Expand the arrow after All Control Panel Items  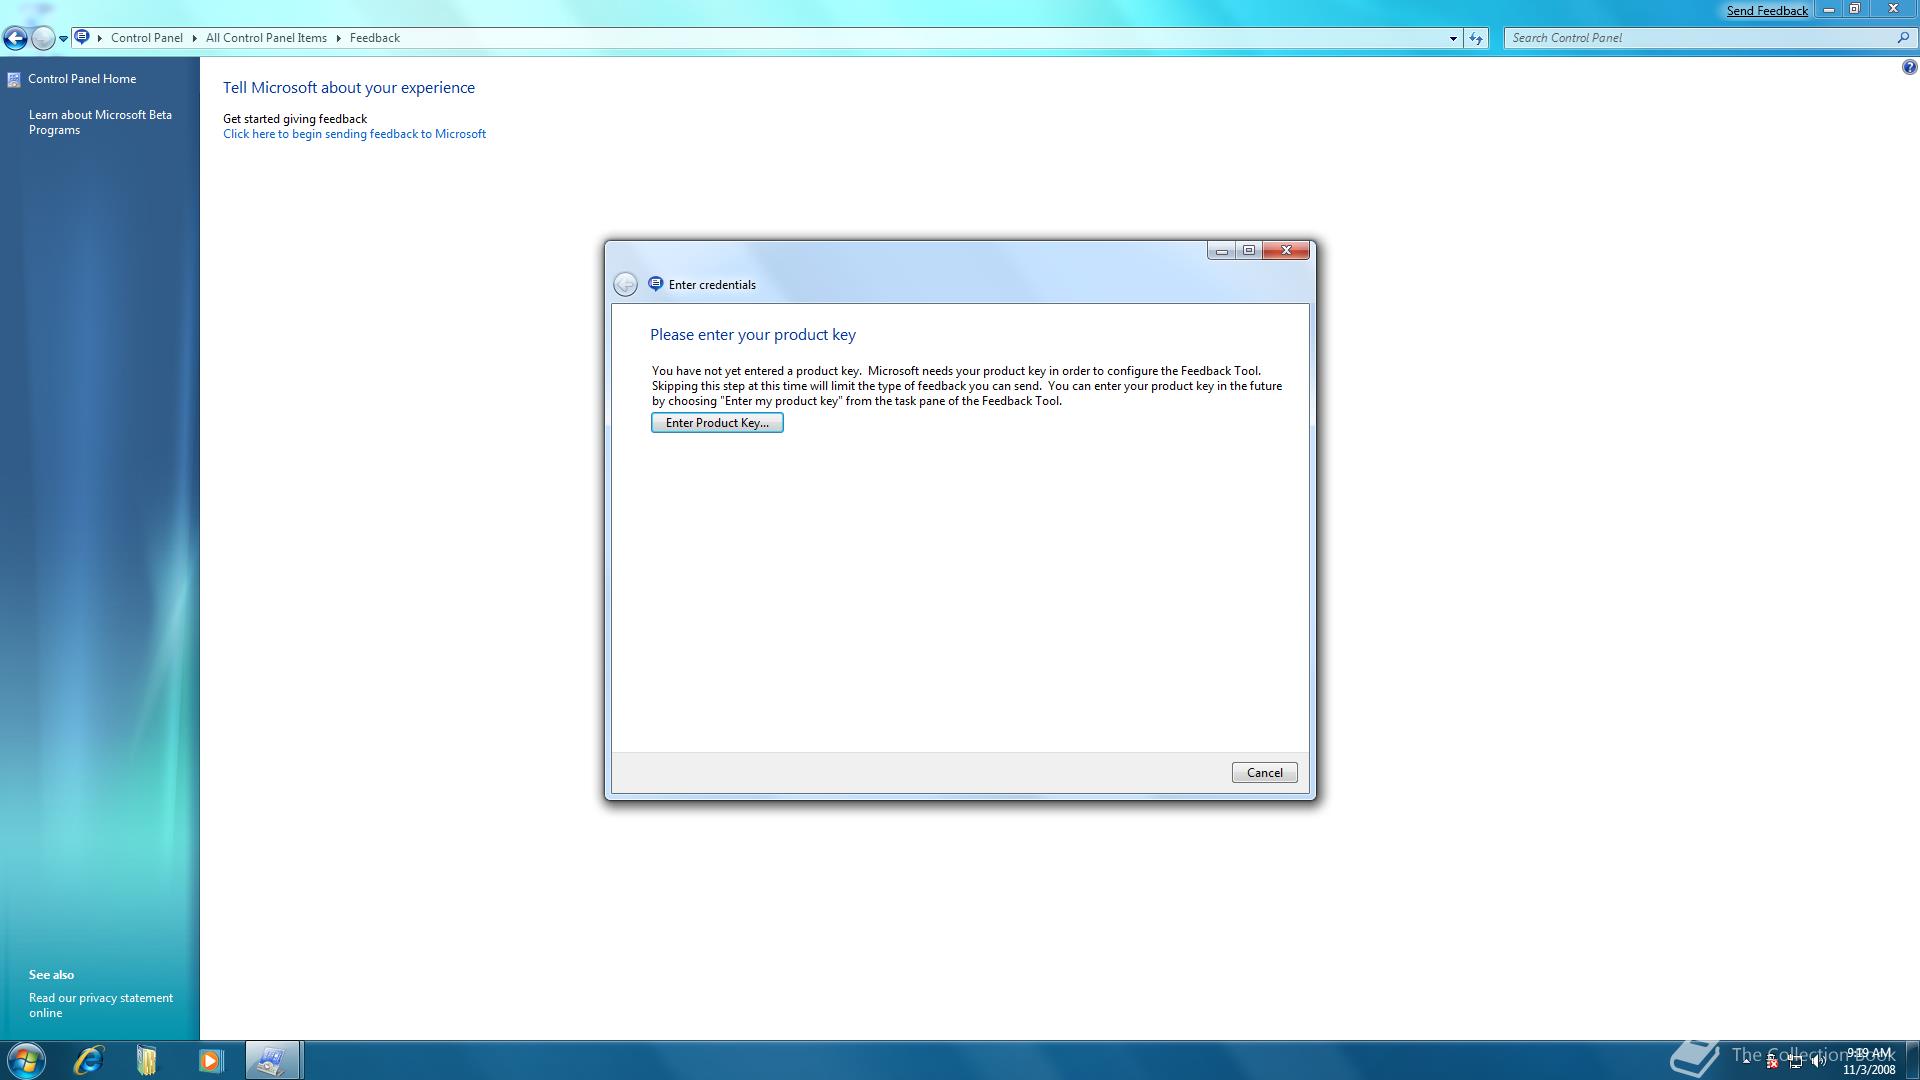tap(338, 38)
